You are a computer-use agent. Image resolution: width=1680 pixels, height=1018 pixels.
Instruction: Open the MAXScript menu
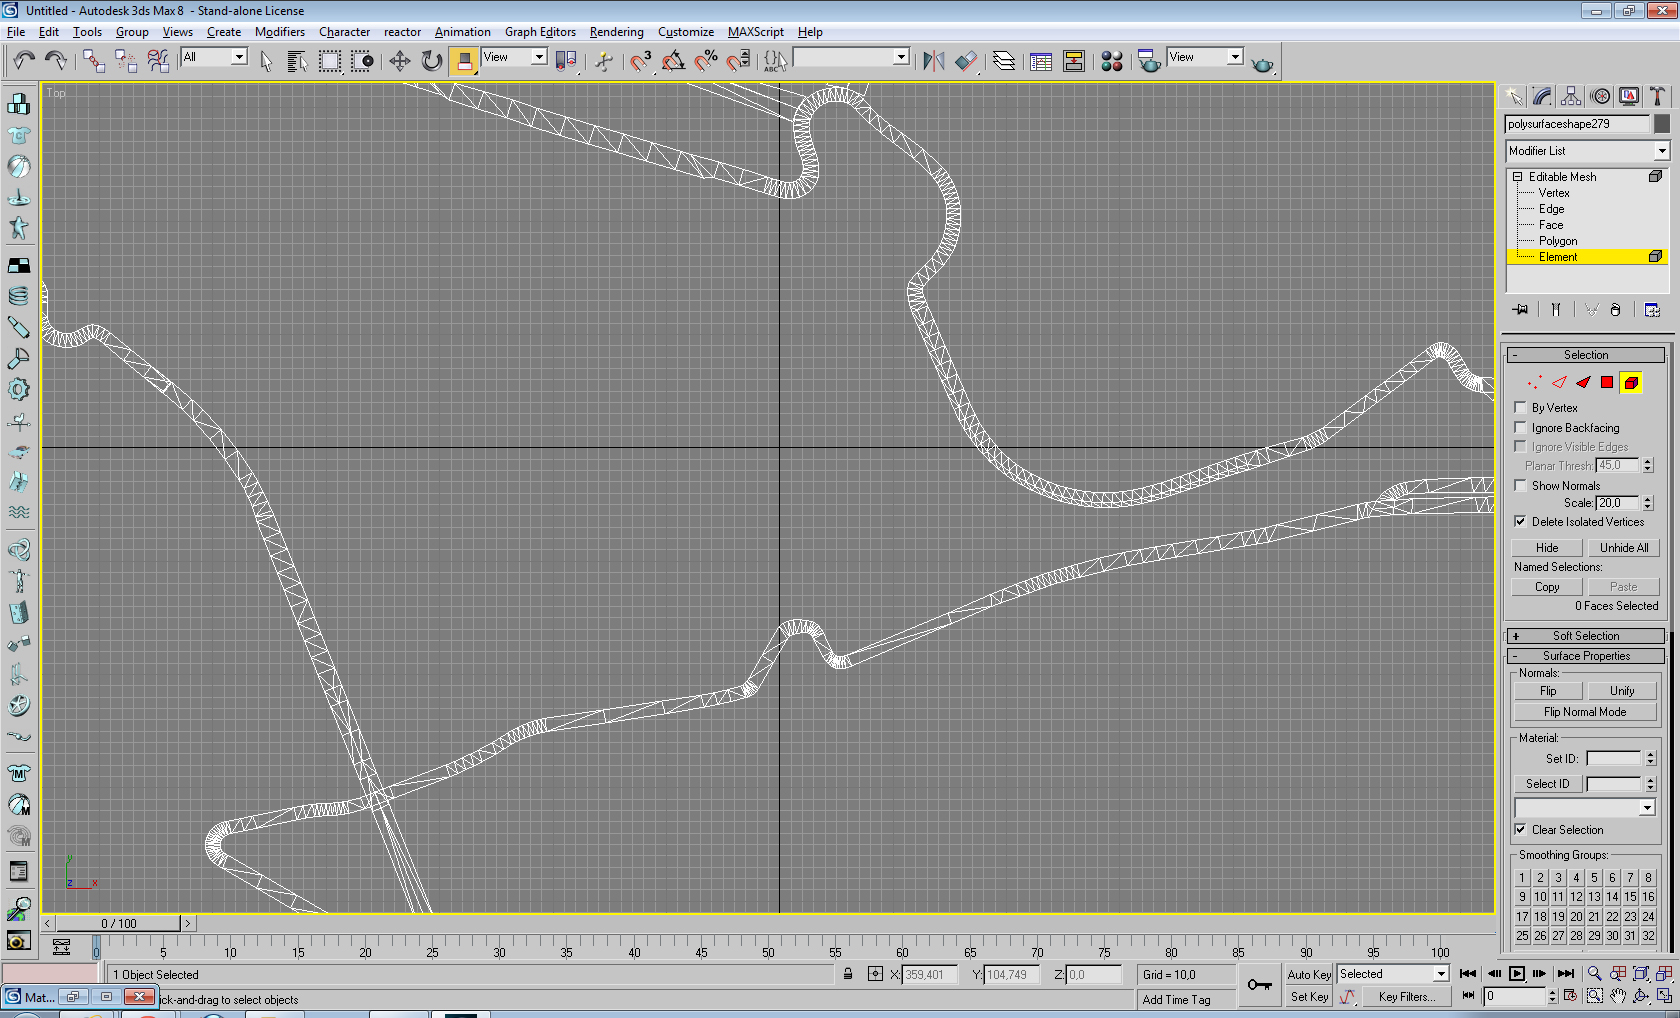point(756,32)
